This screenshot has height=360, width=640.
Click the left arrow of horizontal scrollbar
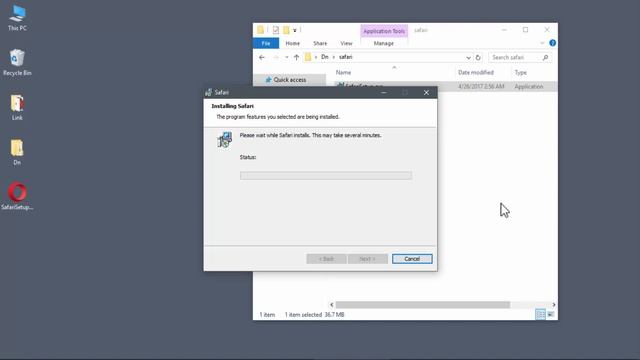(331, 305)
